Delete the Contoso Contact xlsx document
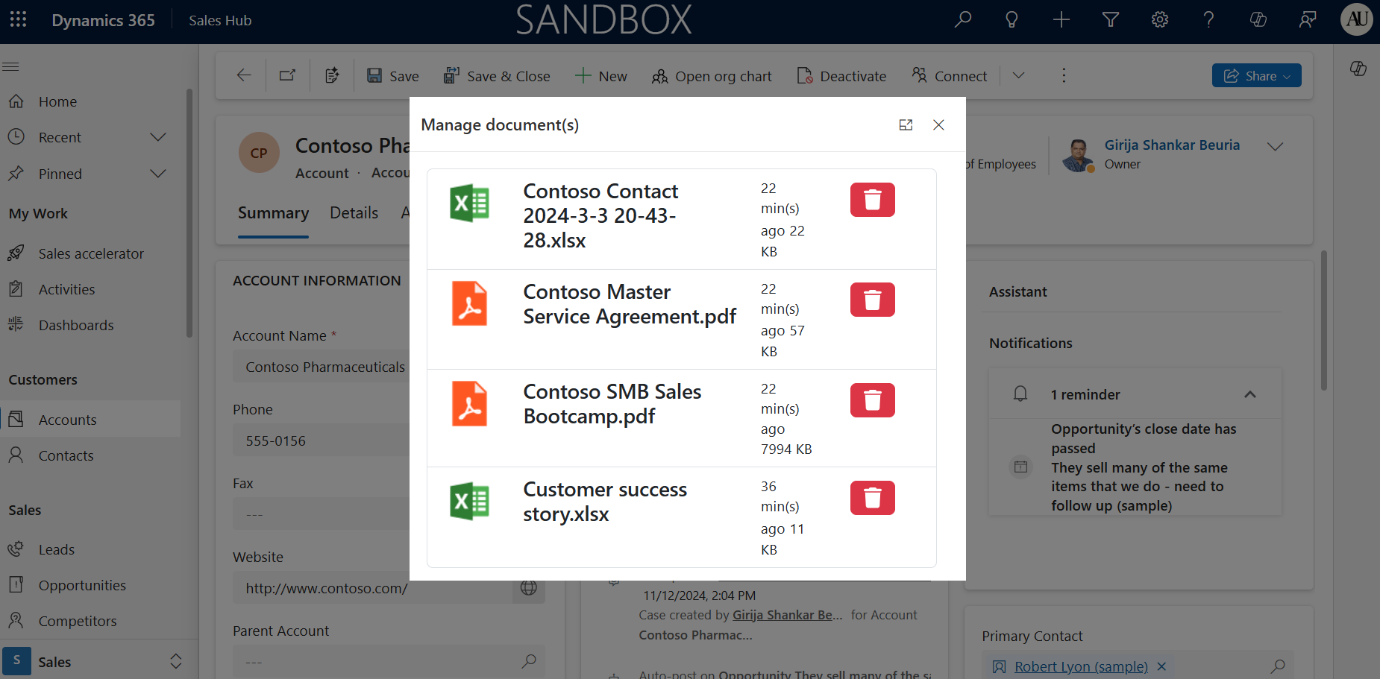The width and height of the screenshot is (1380, 679). click(x=872, y=200)
